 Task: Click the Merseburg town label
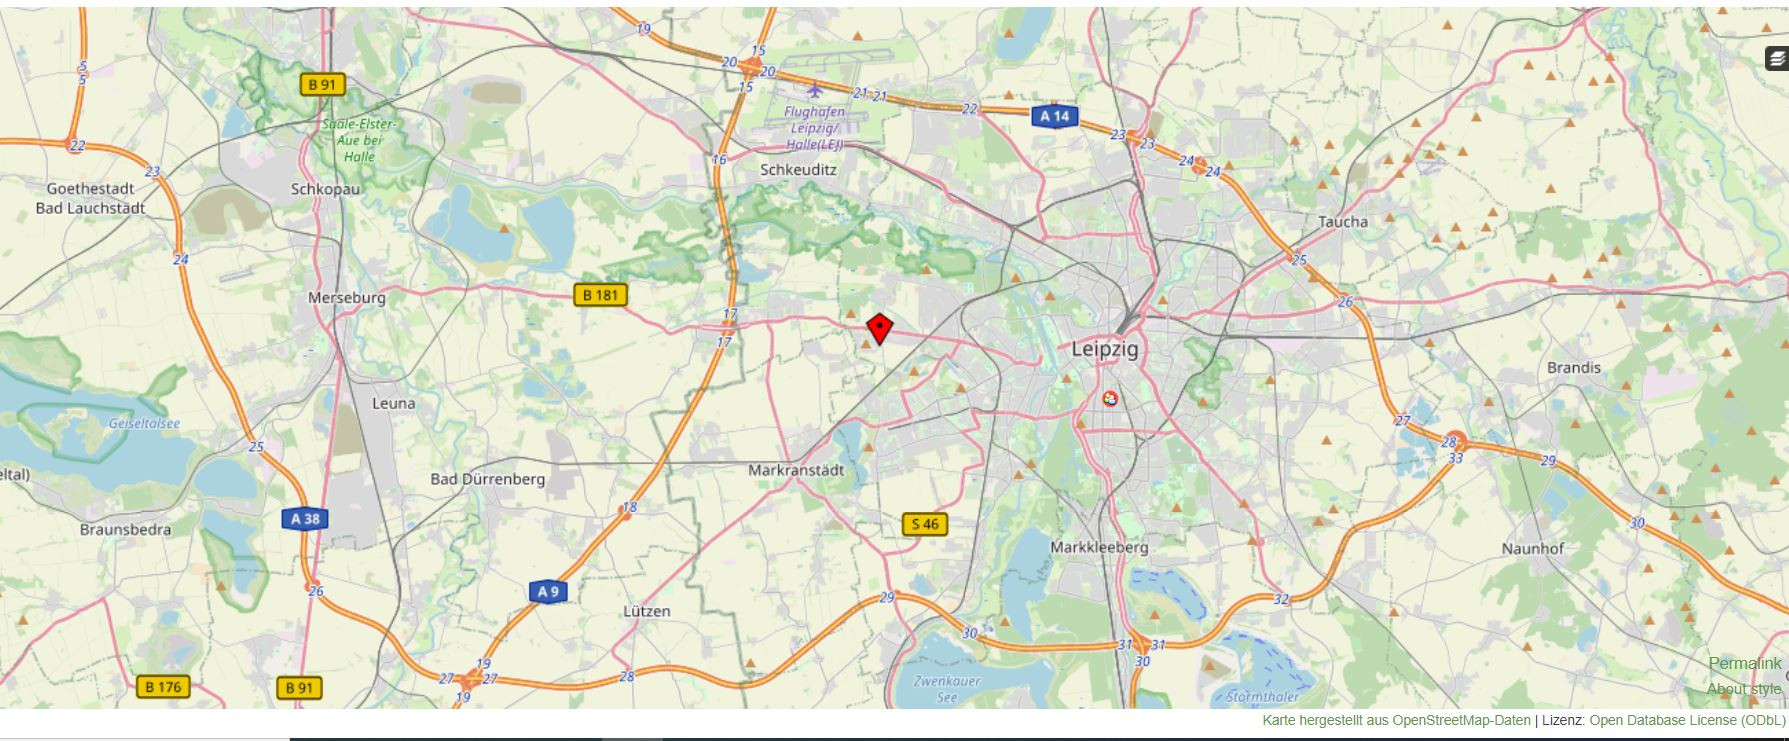[x=346, y=298]
